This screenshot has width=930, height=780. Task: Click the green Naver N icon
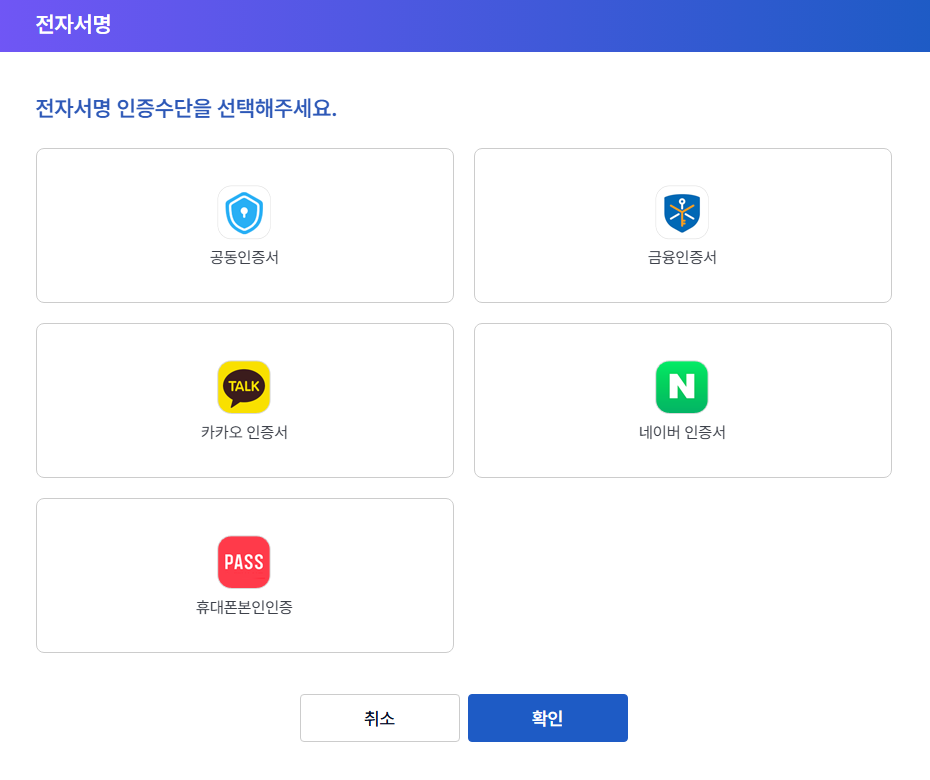(x=681, y=387)
